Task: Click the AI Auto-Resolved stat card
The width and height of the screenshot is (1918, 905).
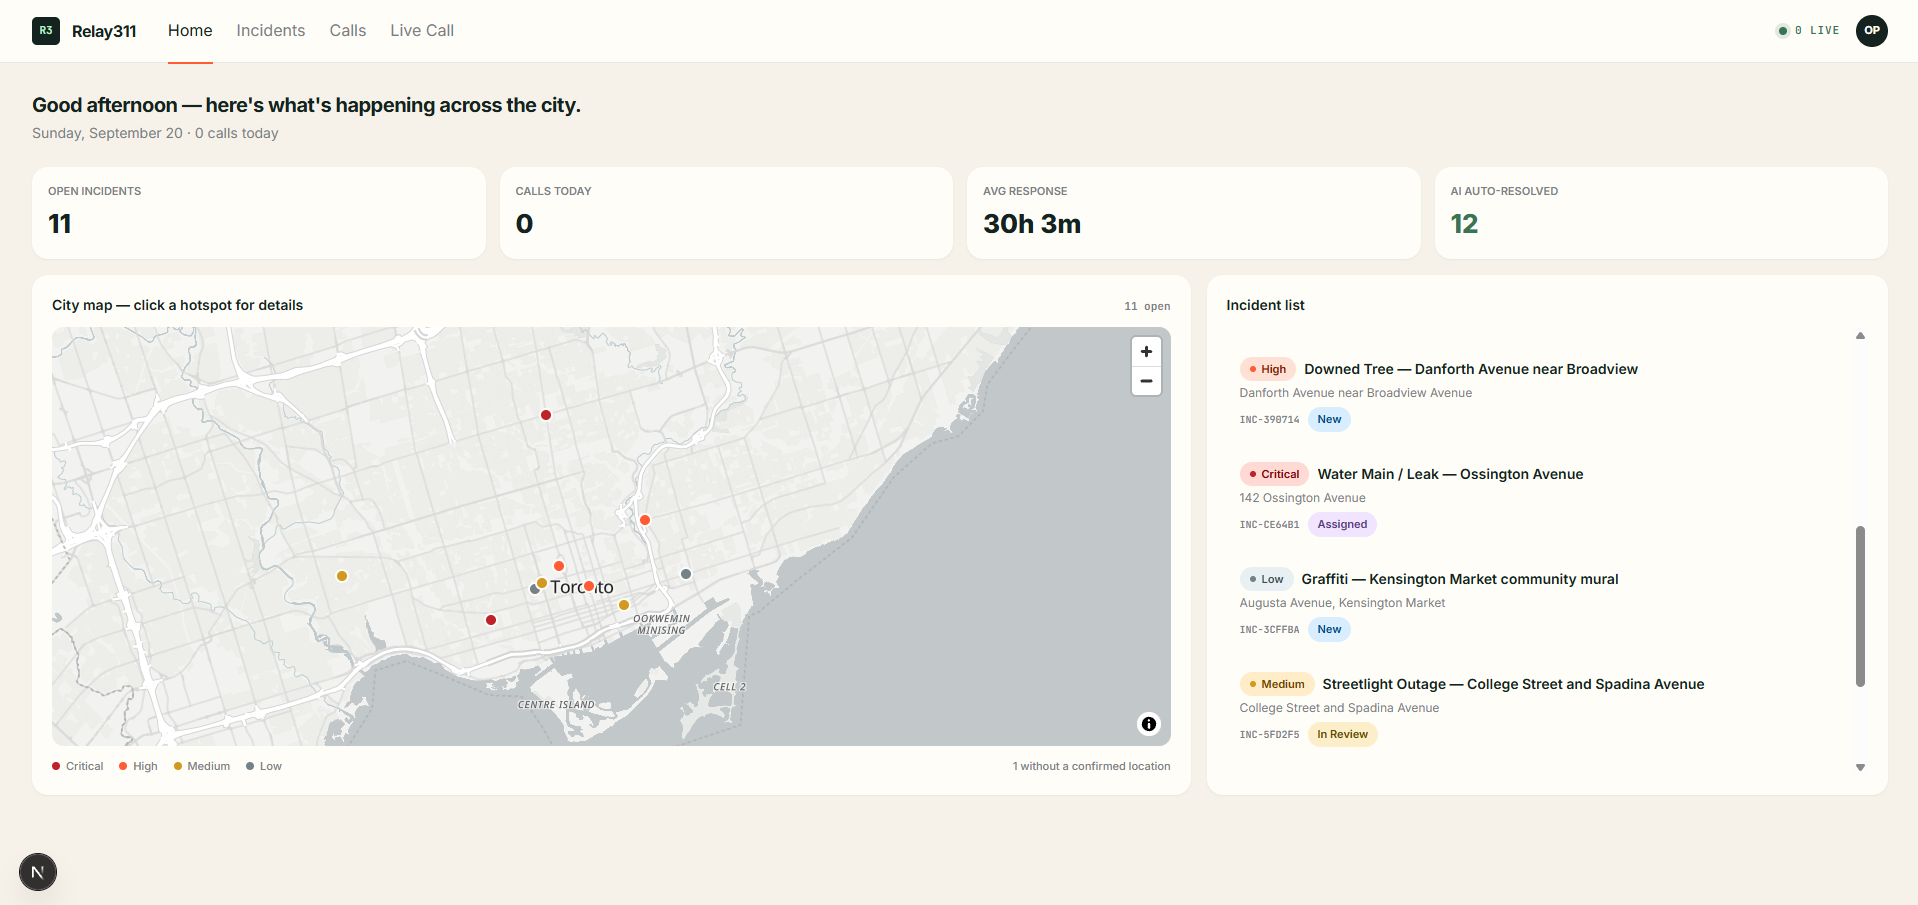Action: (1661, 213)
